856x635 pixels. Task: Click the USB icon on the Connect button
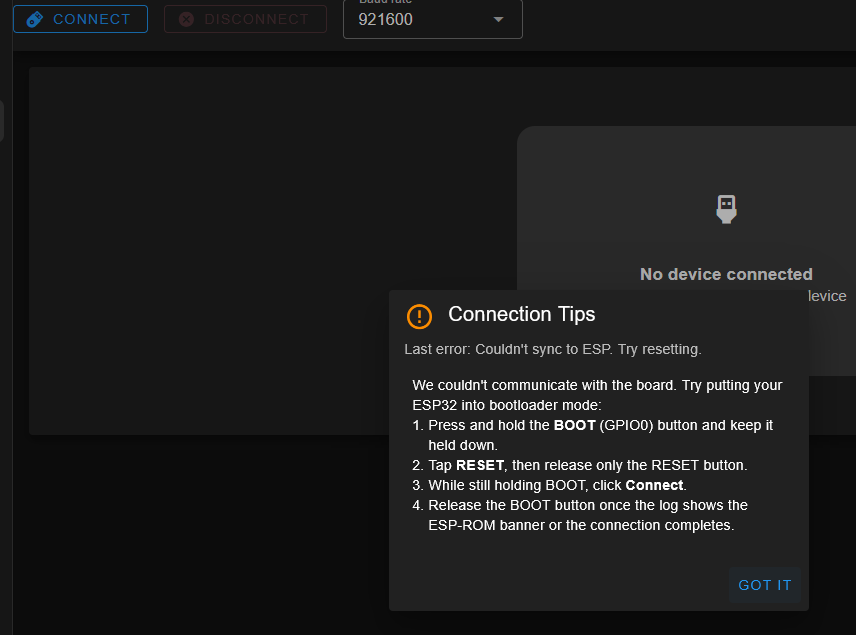[35, 19]
